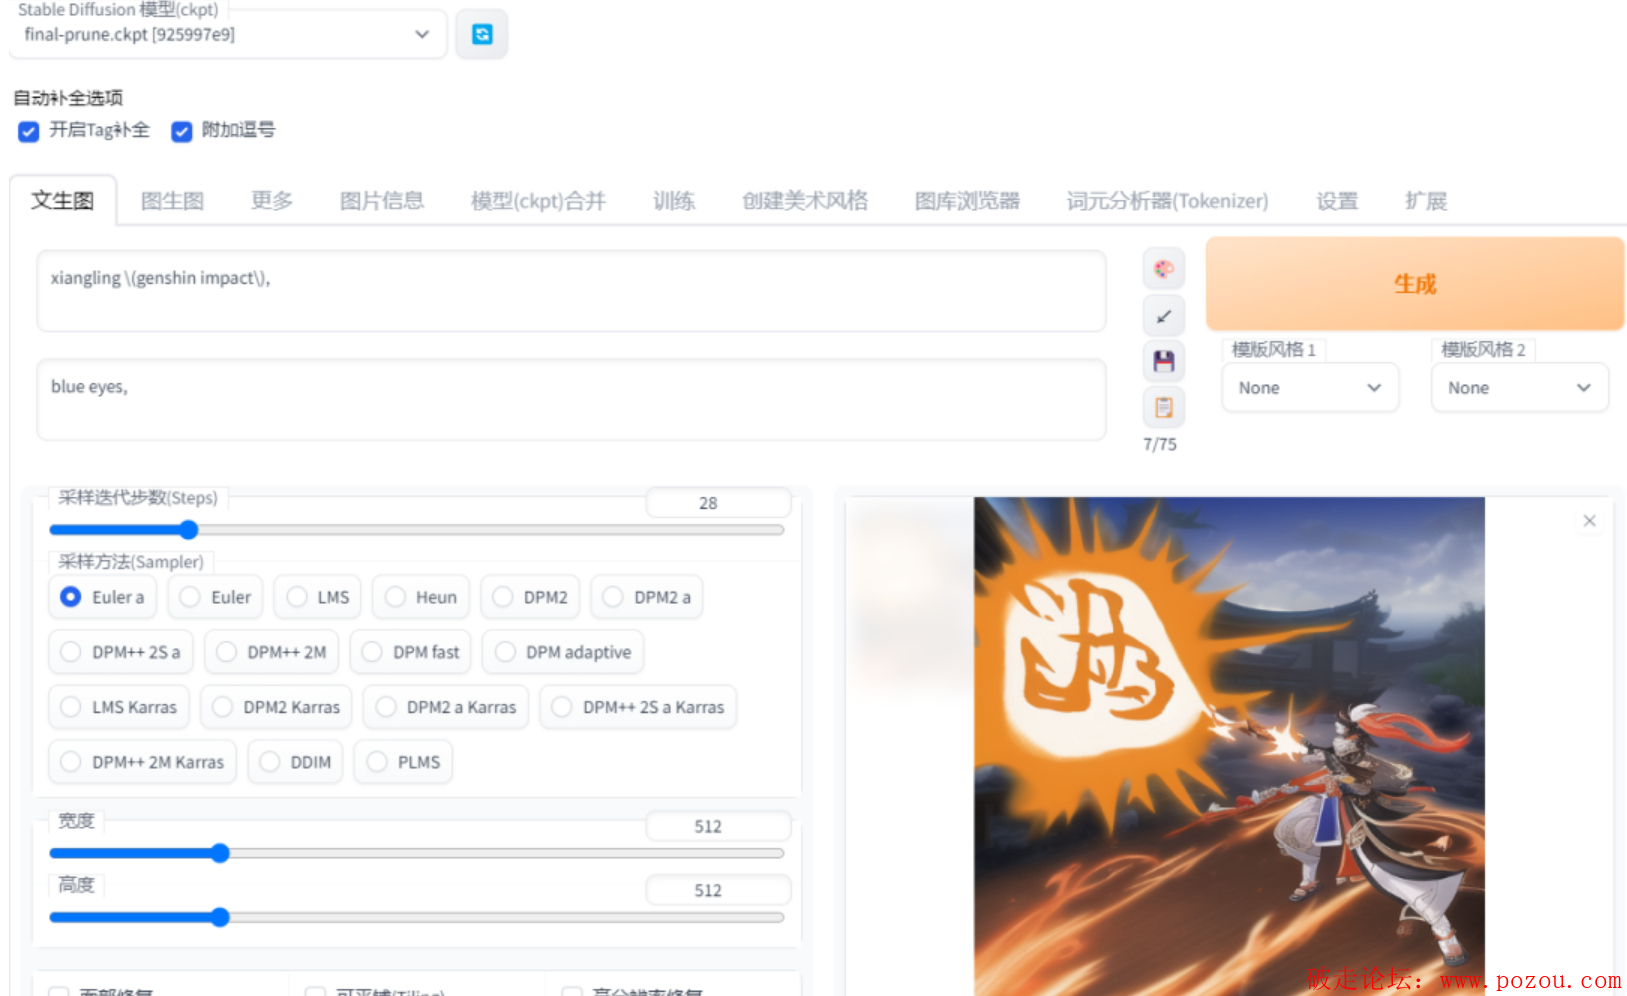Open the 创建美术风格 tab
Image resolution: width=1627 pixels, height=996 pixels.
[x=805, y=201]
